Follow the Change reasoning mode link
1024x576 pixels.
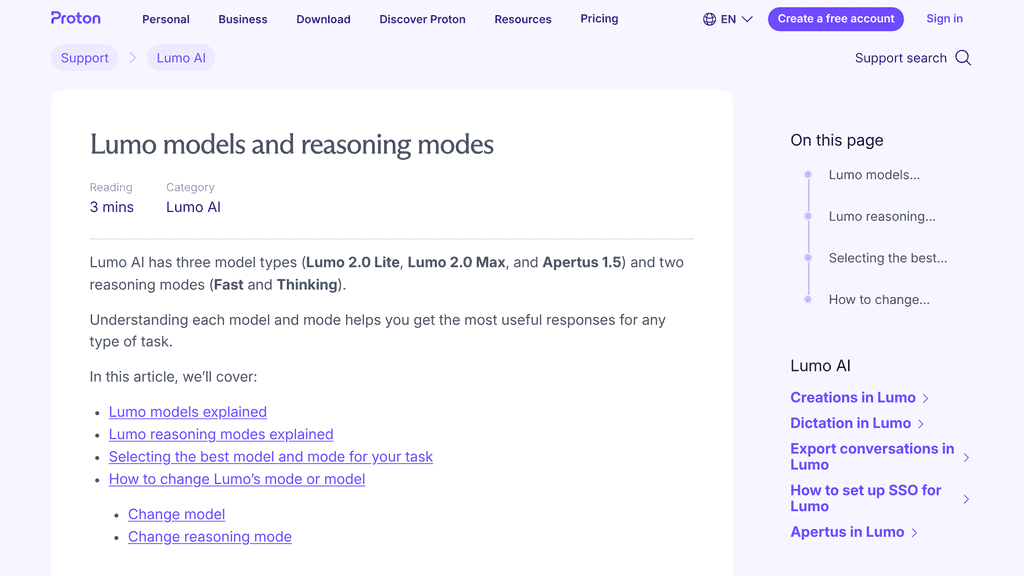[210, 536]
